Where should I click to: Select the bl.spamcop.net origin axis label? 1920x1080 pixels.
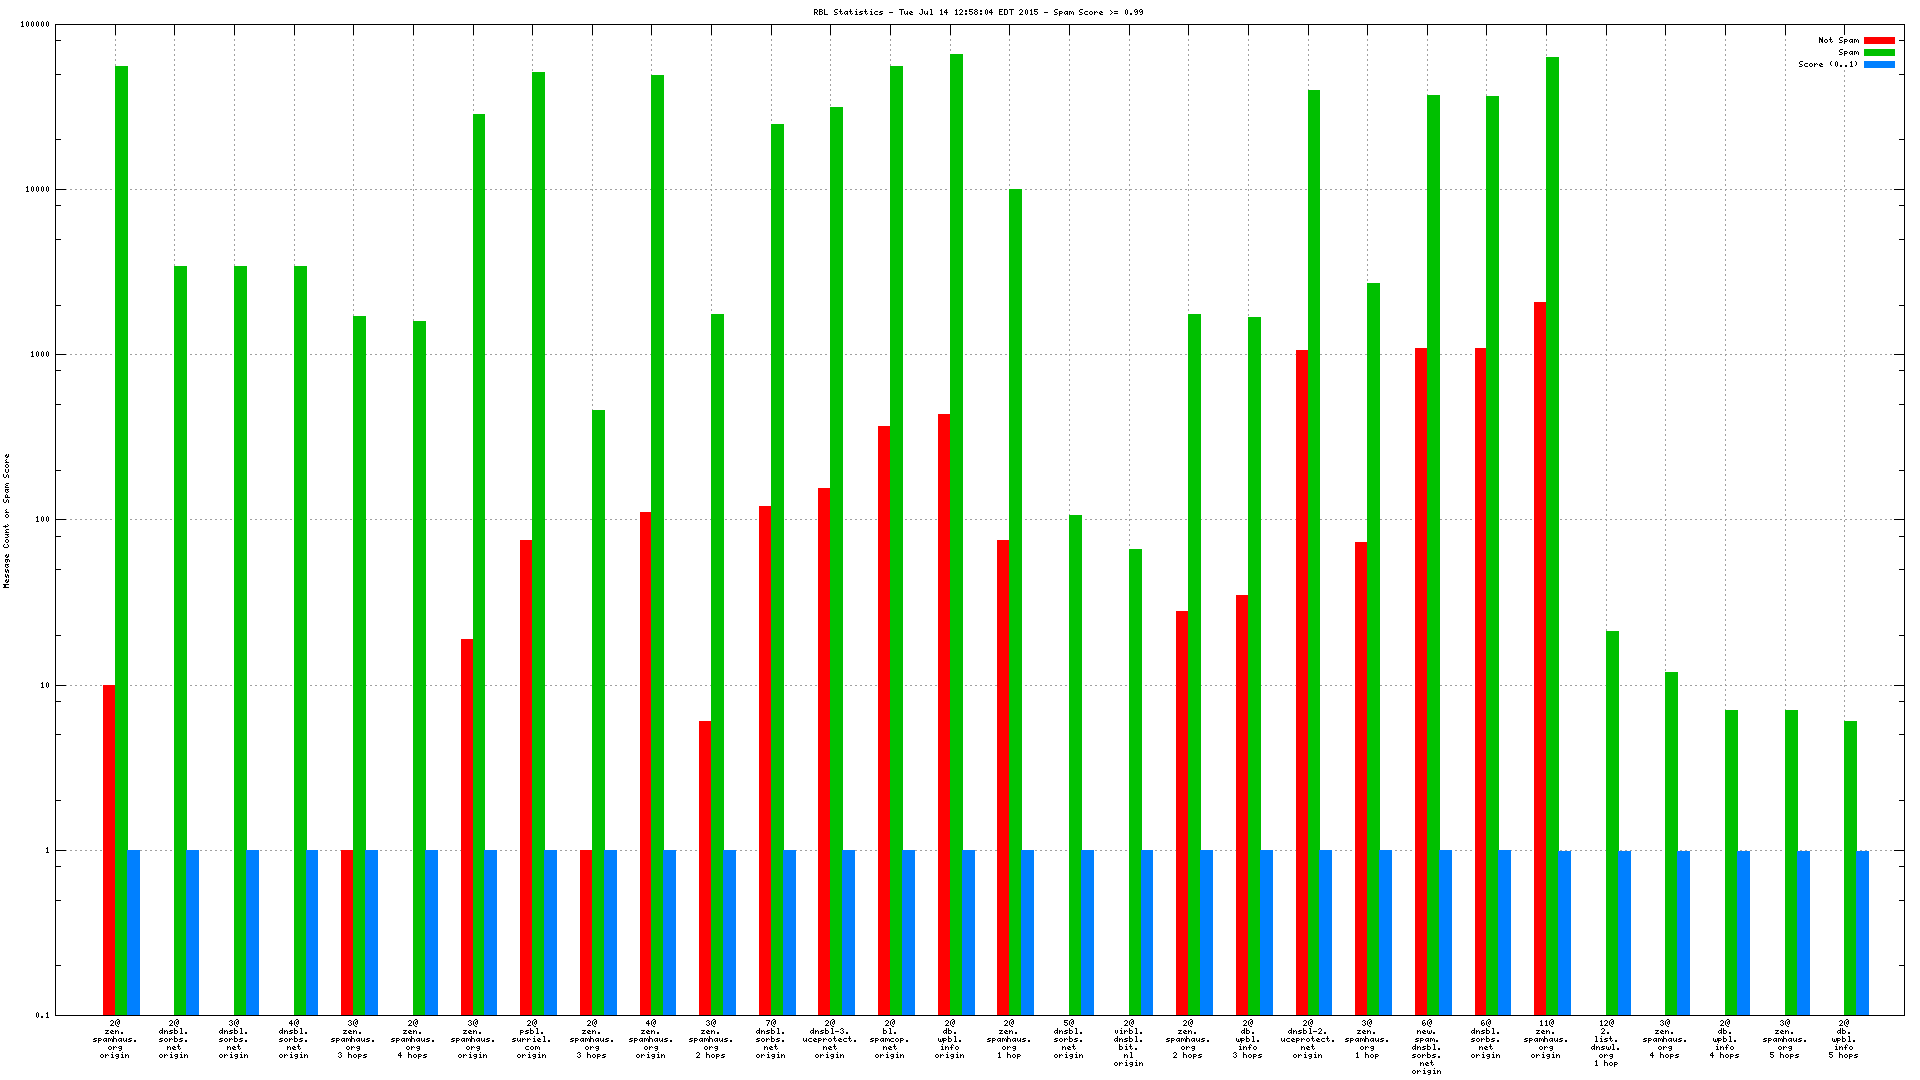click(889, 1039)
